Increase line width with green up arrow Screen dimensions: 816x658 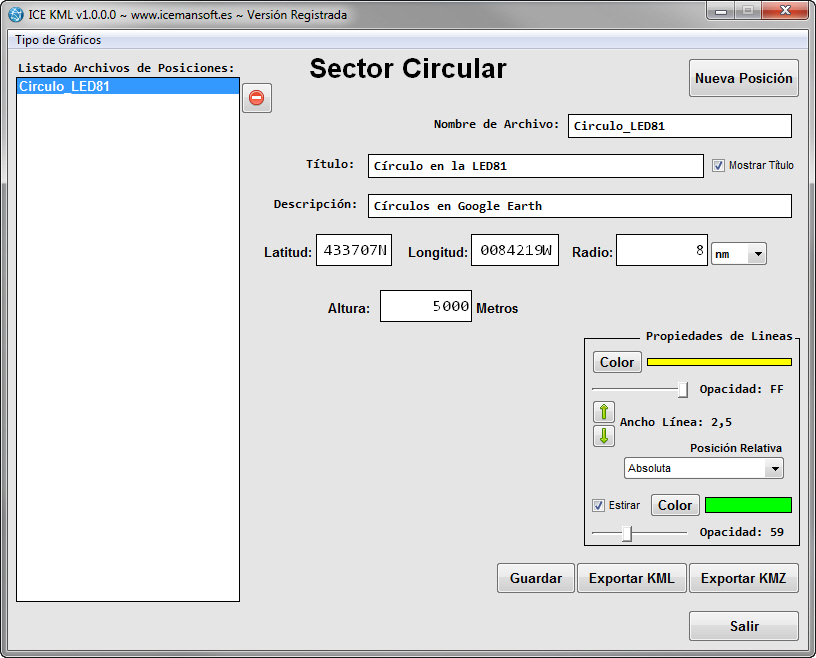(x=604, y=412)
